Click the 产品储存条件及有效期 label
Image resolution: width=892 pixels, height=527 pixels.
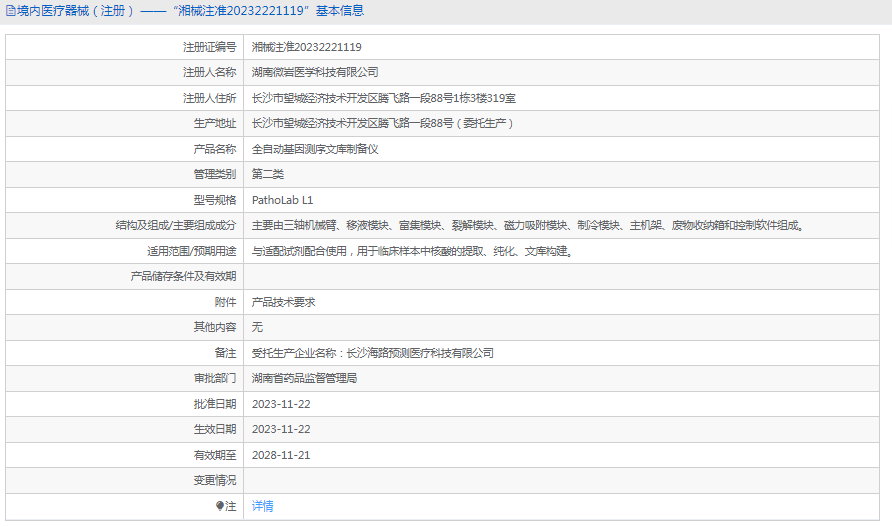coord(183,276)
